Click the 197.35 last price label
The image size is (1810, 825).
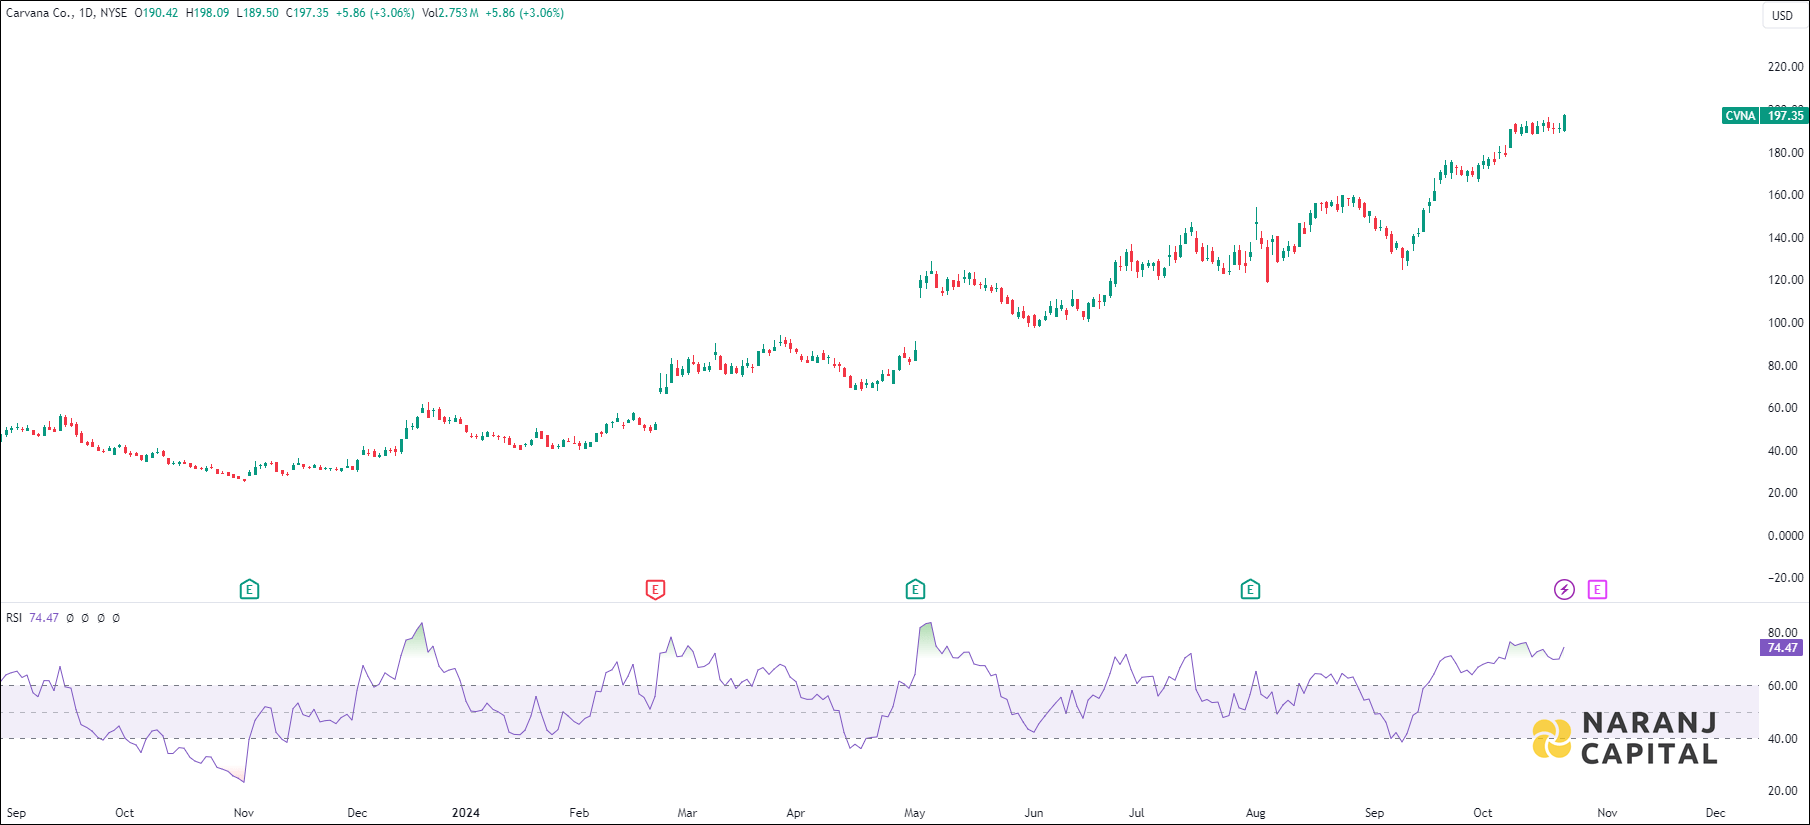pyautogui.click(x=1785, y=116)
